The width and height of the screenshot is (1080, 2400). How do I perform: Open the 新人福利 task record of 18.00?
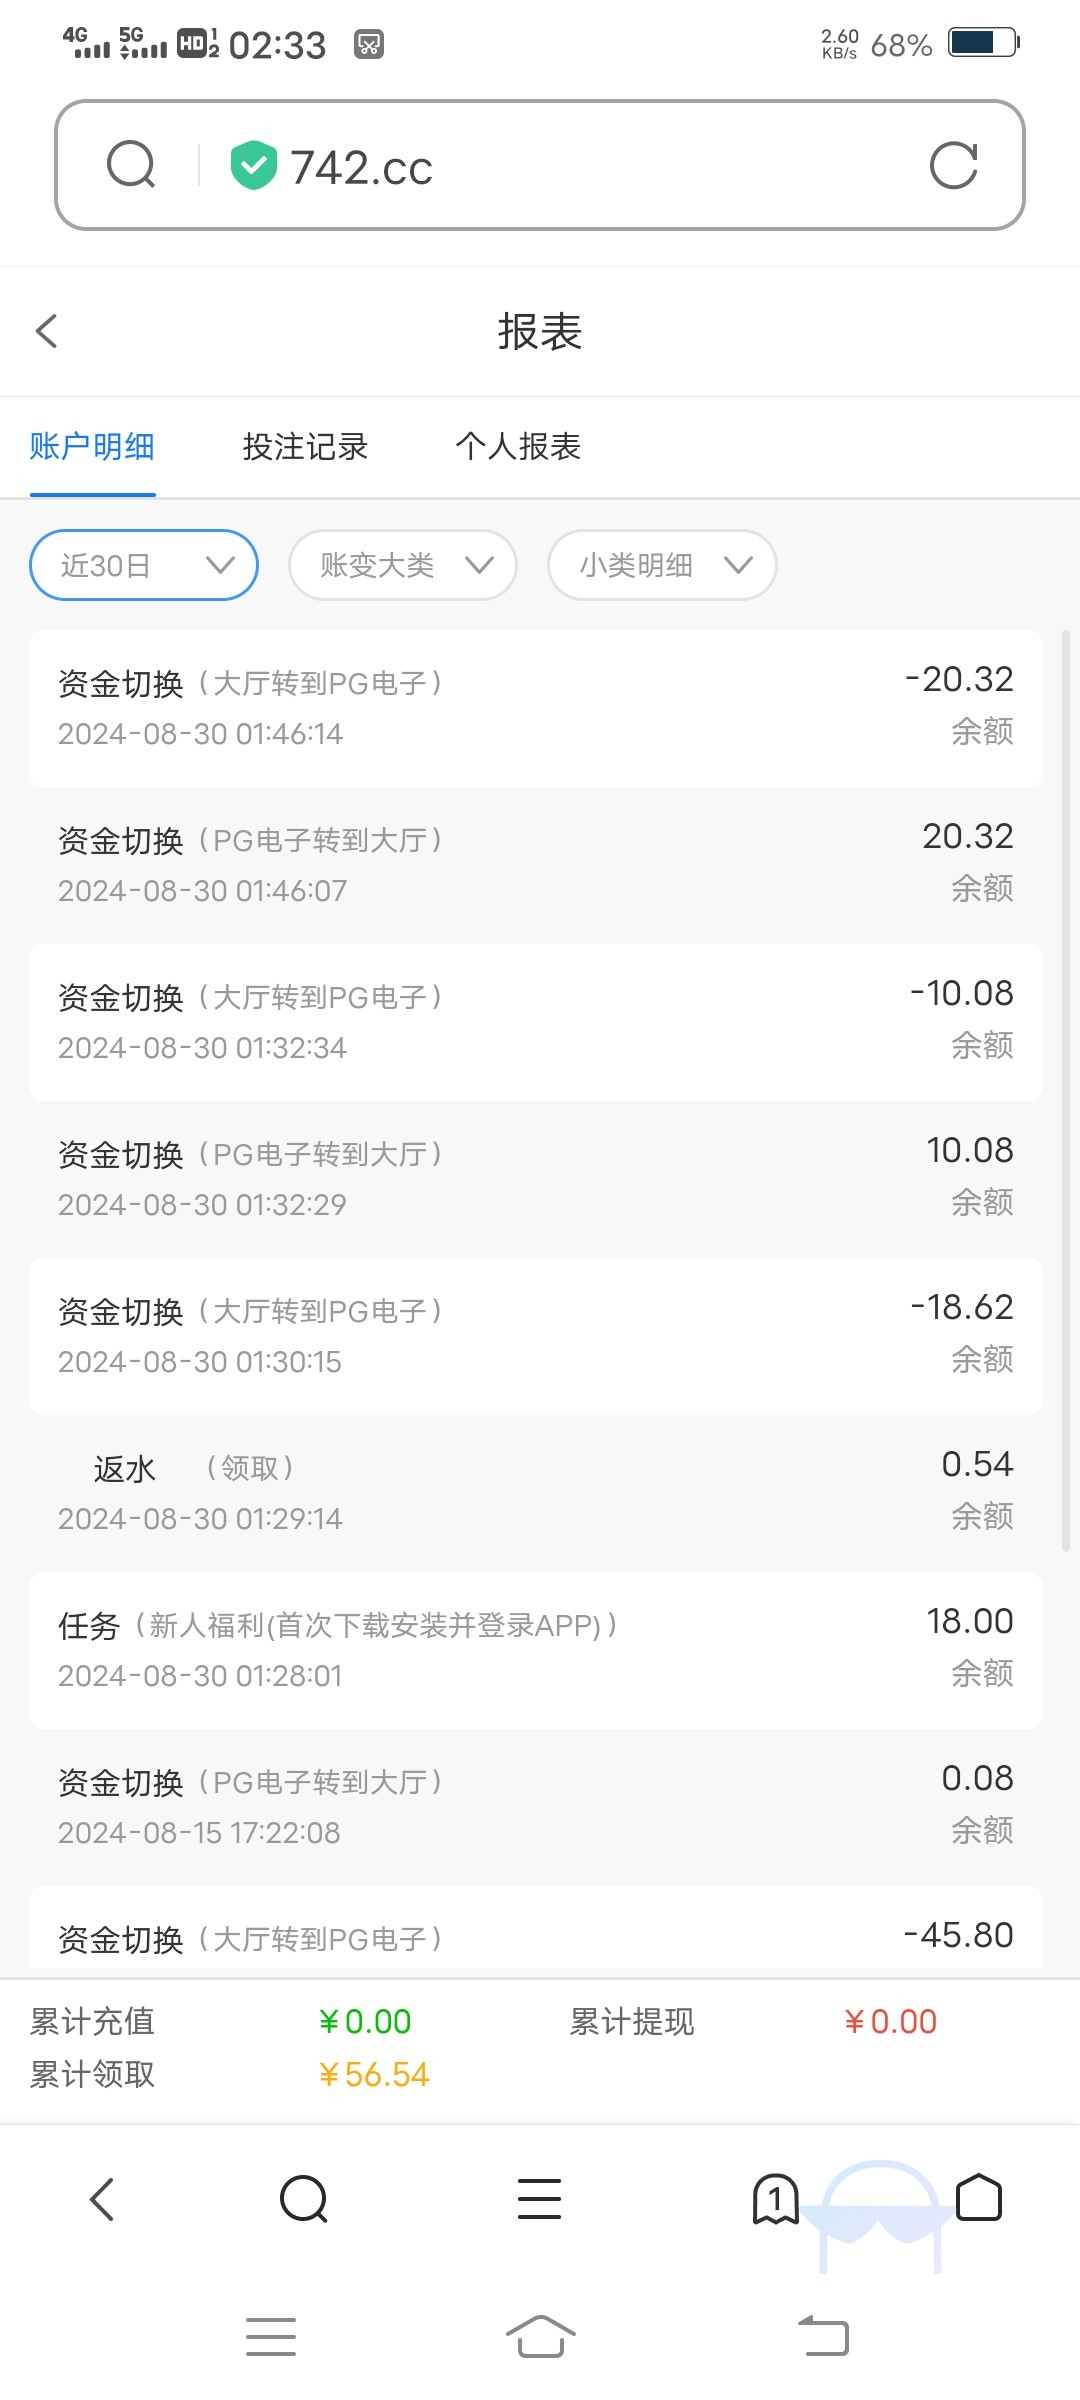click(536, 1649)
